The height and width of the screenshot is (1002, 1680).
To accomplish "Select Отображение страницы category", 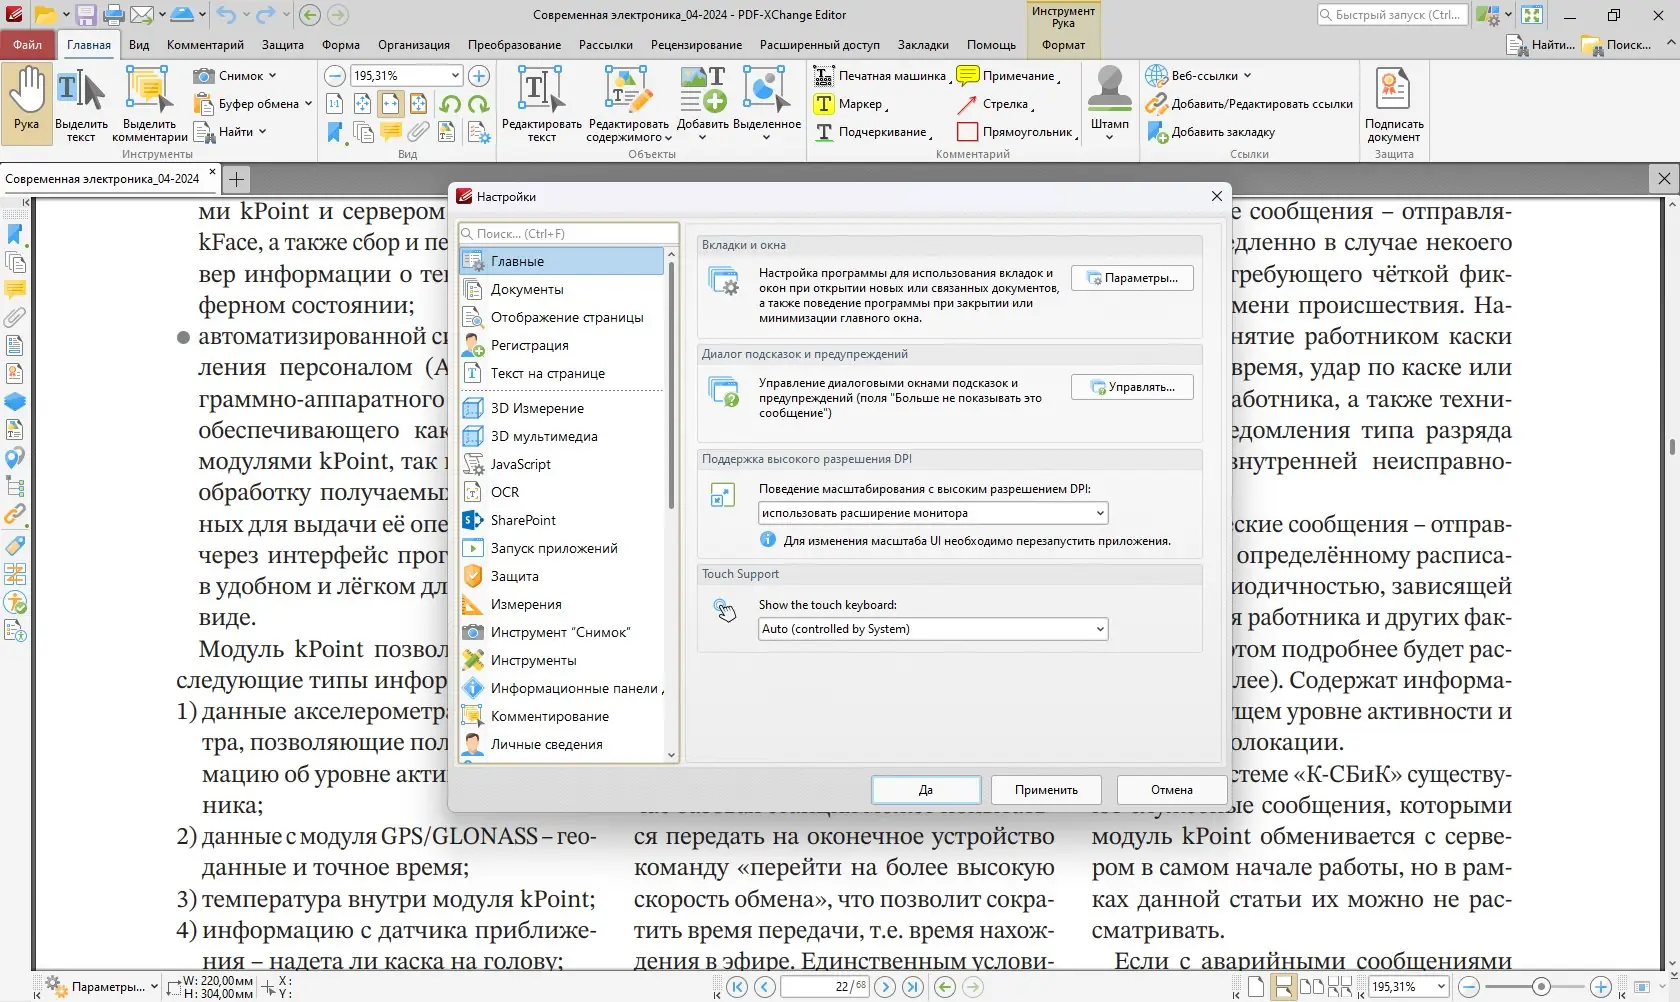I will pyautogui.click(x=561, y=317).
